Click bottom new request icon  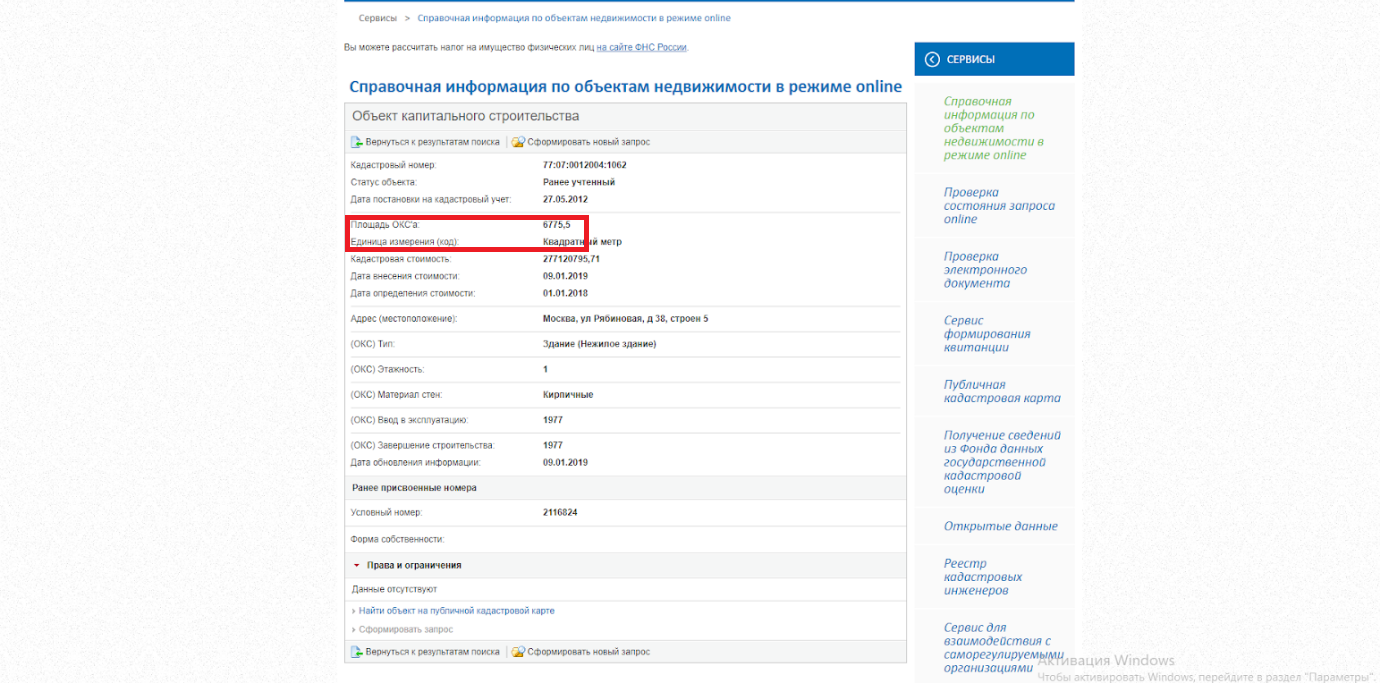pos(518,652)
